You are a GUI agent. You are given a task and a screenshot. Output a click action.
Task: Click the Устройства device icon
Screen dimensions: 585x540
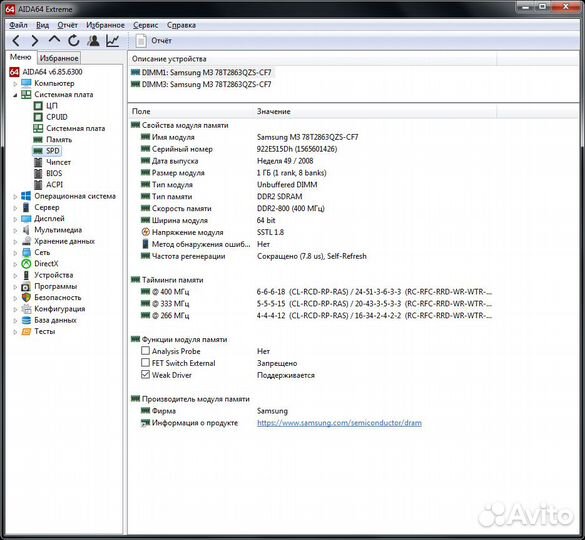pyautogui.click(x=26, y=275)
